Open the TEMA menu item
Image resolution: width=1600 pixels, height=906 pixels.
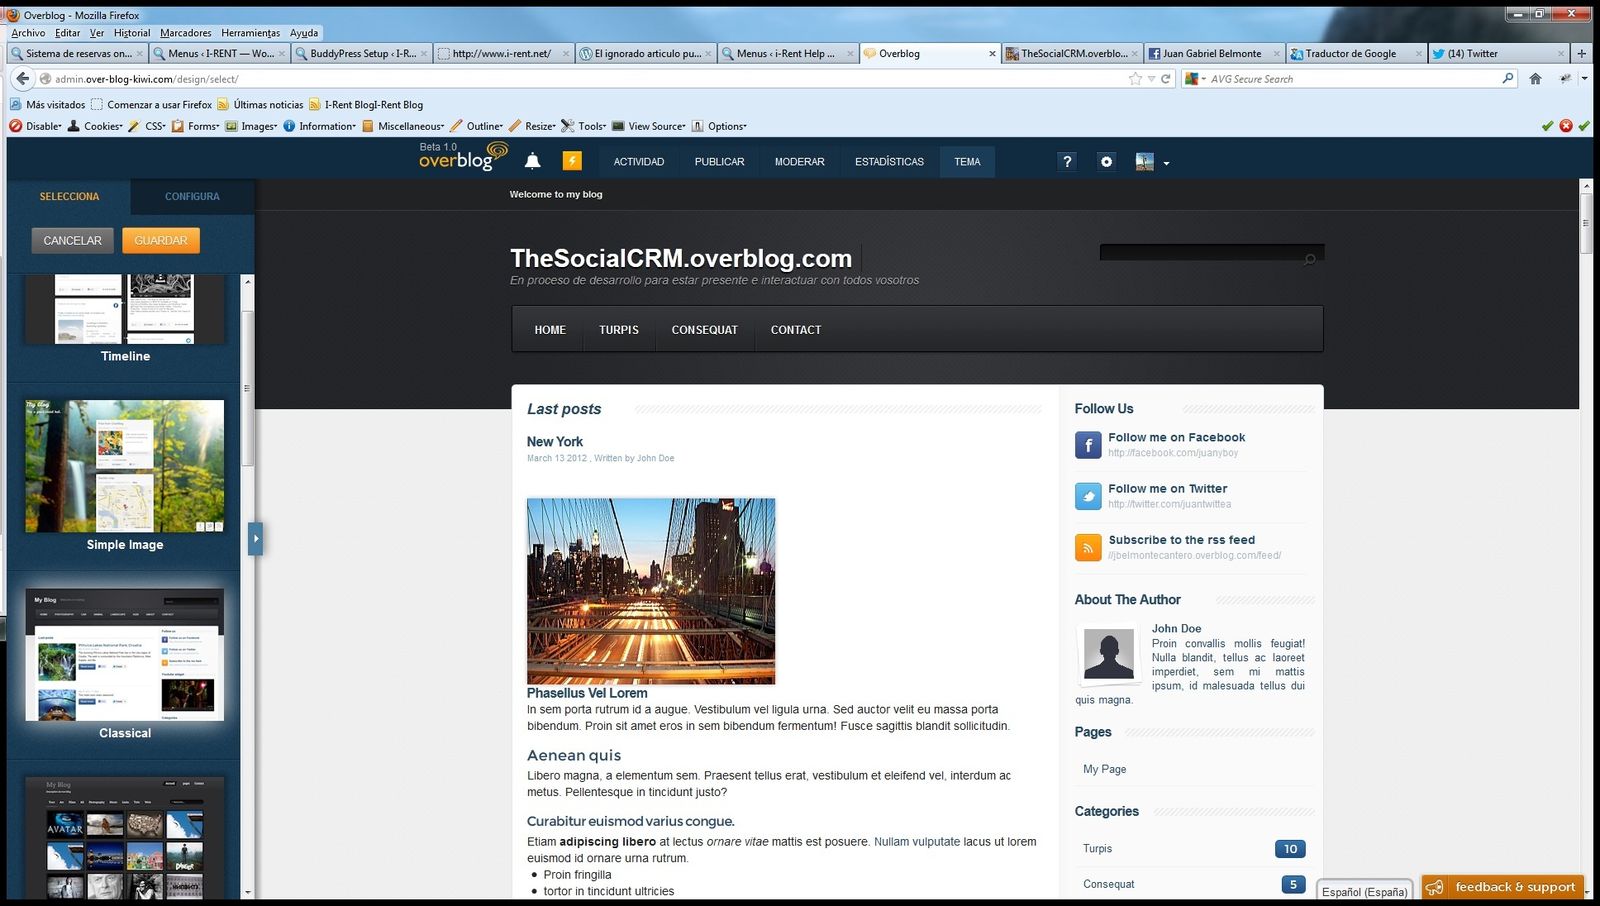967,162
